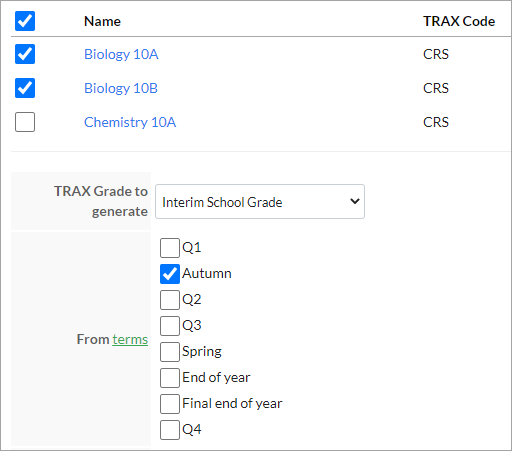Enable the Q1 term checkbox
The height and width of the screenshot is (451, 512).
(x=170, y=248)
